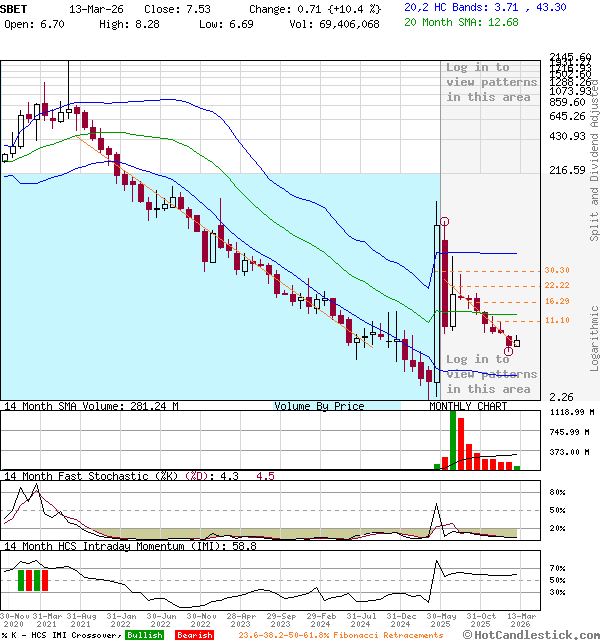Viewport: 600px width, 640px height.
Task: Select the MONTHLY CHART label
Action: click(468, 406)
